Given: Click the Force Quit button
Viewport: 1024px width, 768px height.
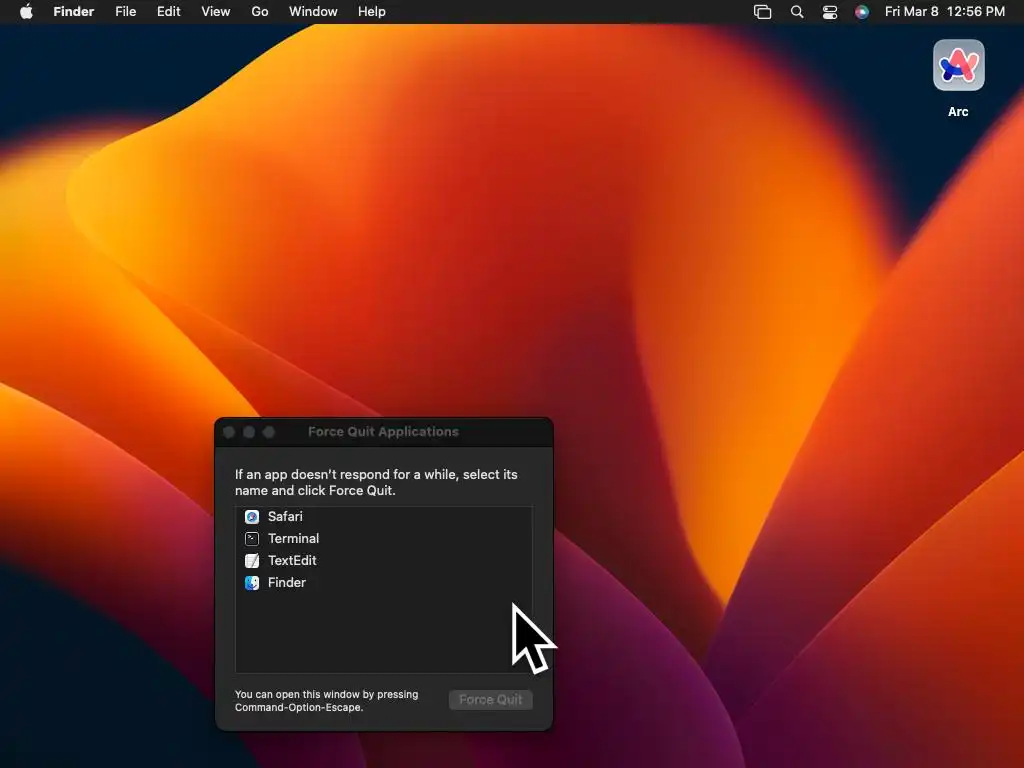Looking at the screenshot, I should pyautogui.click(x=491, y=699).
